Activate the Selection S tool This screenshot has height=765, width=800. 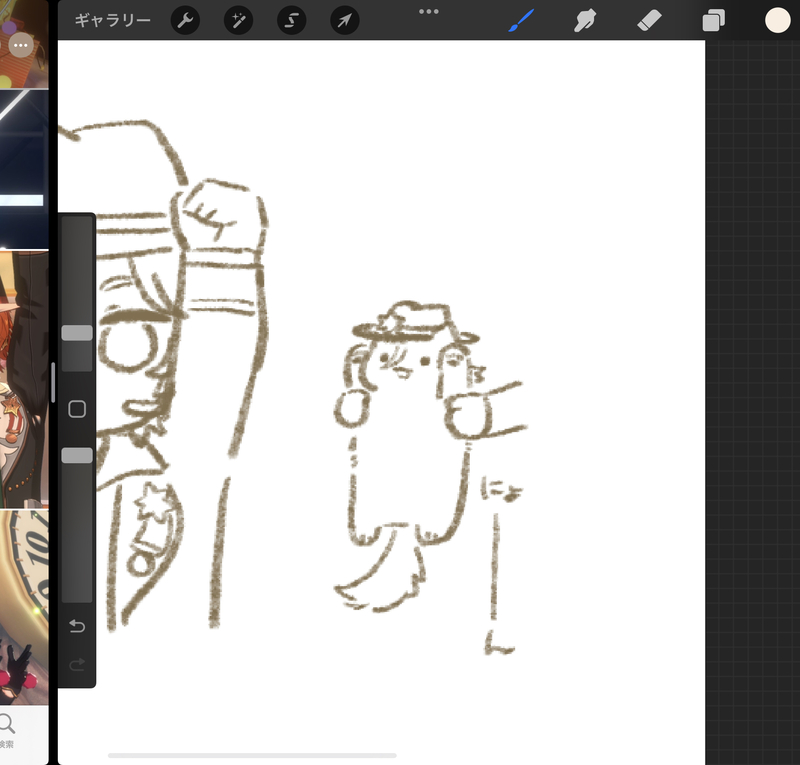coord(291,20)
